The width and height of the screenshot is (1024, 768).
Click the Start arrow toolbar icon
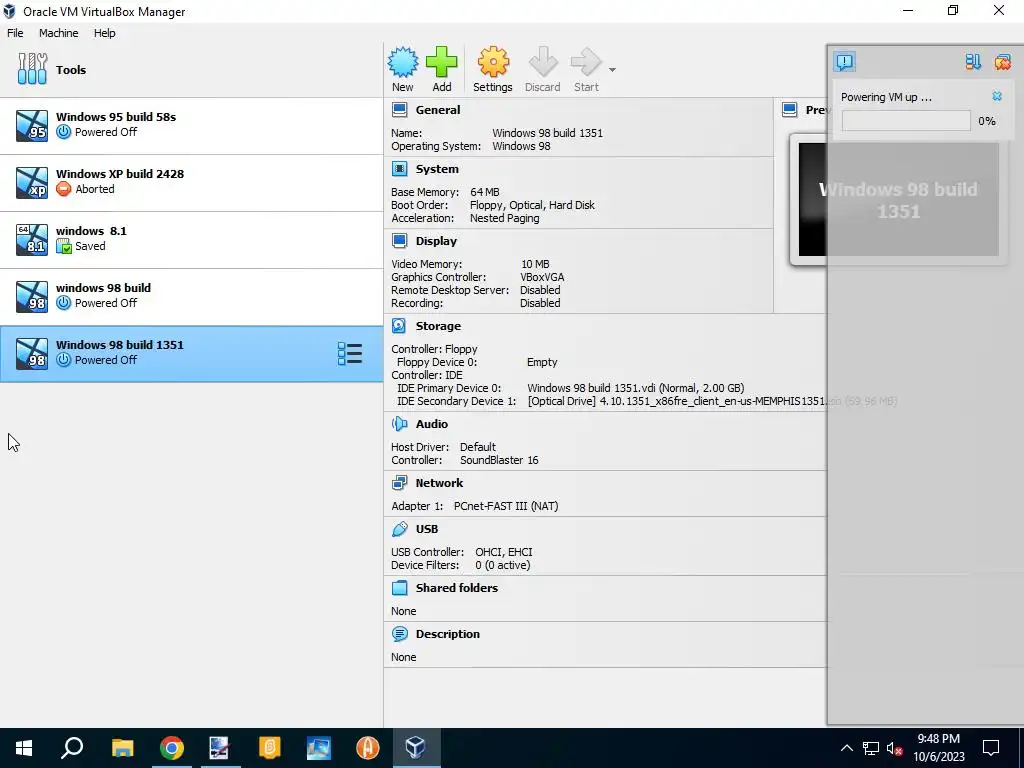pyautogui.click(x=586, y=62)
